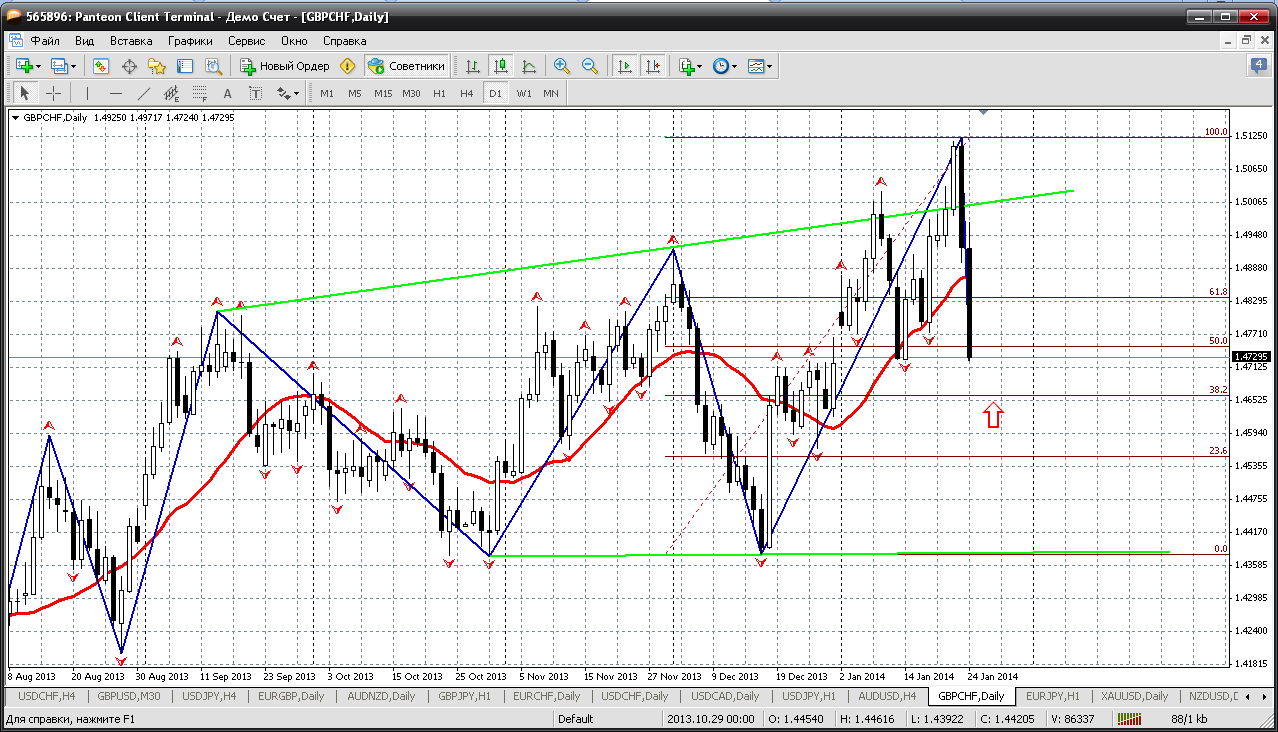Click the MetaEditor yellow diamond icon

[347, 66]
